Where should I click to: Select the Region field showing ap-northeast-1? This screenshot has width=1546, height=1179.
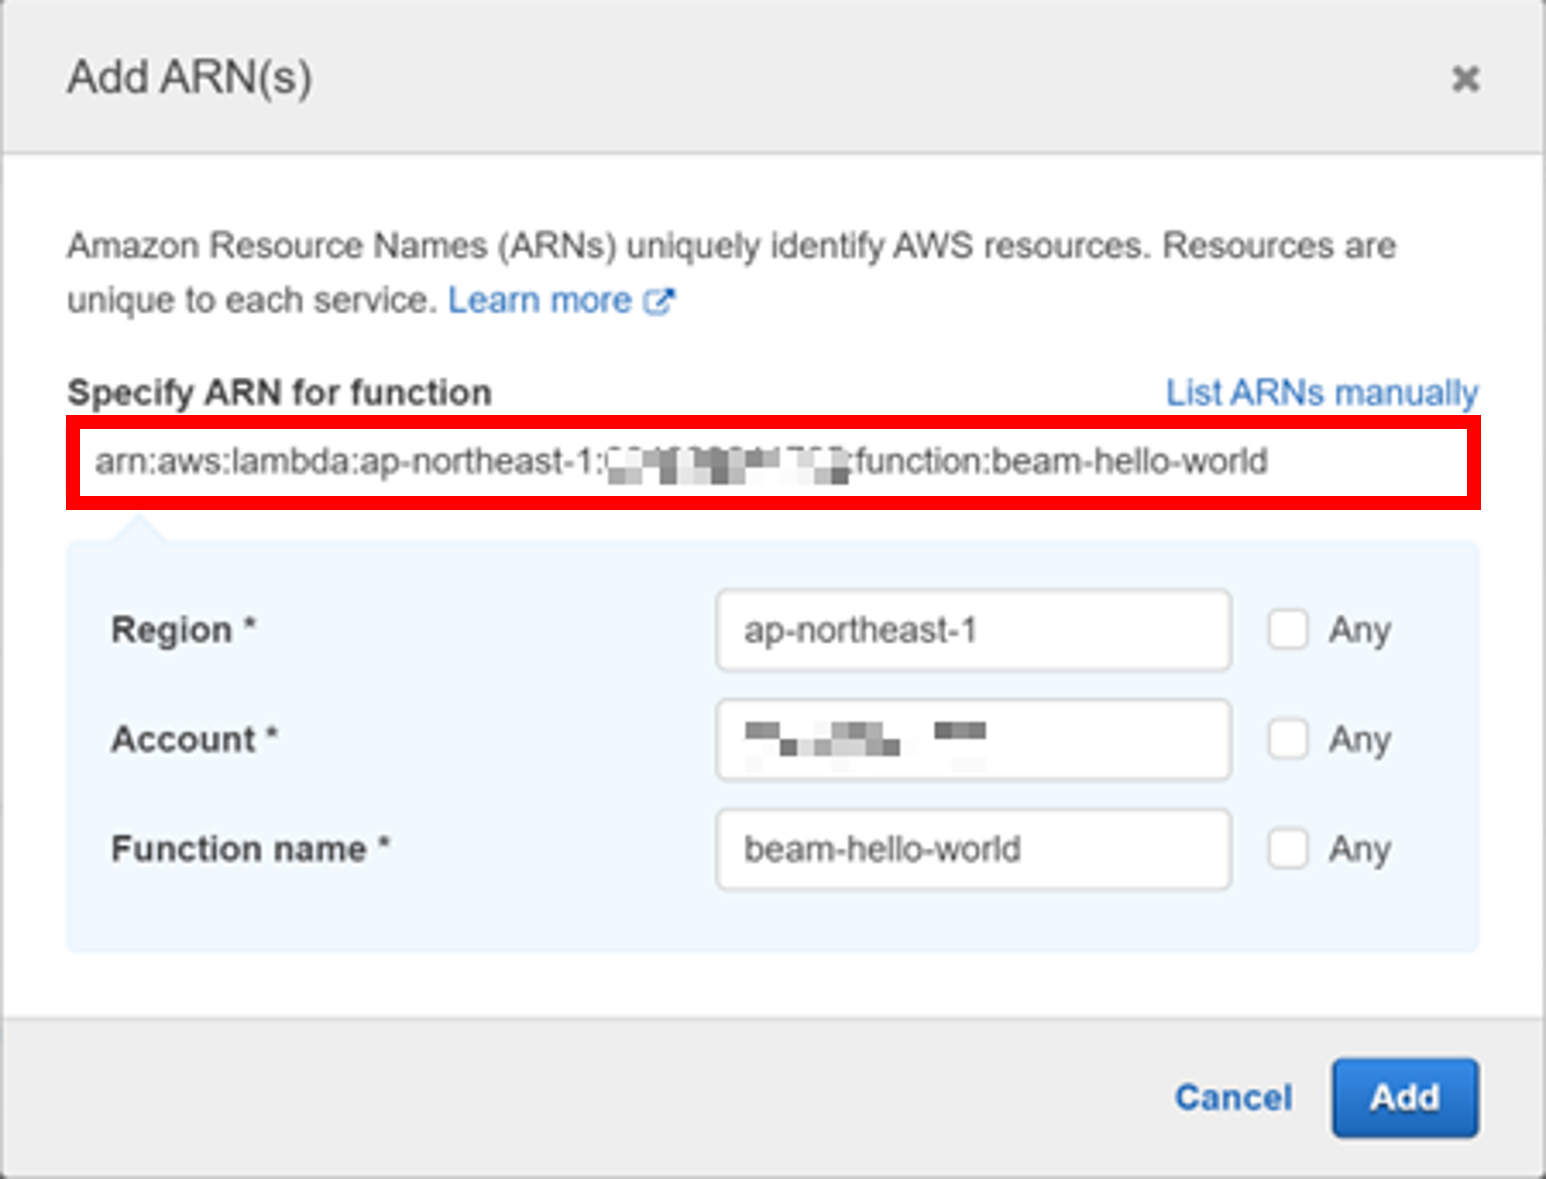972,631
